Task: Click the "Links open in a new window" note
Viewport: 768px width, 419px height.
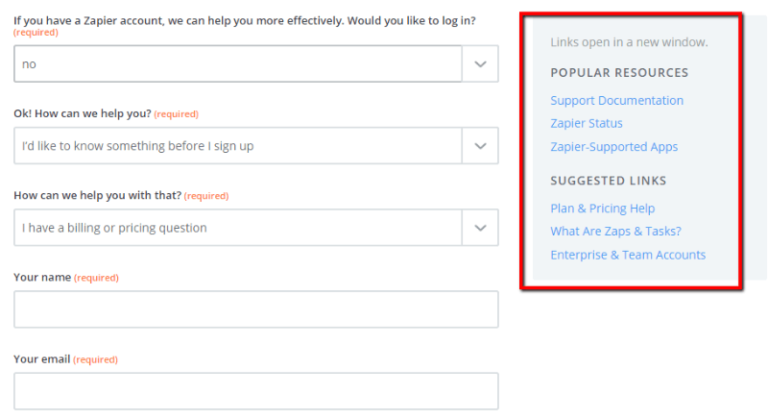Action: coord(629,43)
